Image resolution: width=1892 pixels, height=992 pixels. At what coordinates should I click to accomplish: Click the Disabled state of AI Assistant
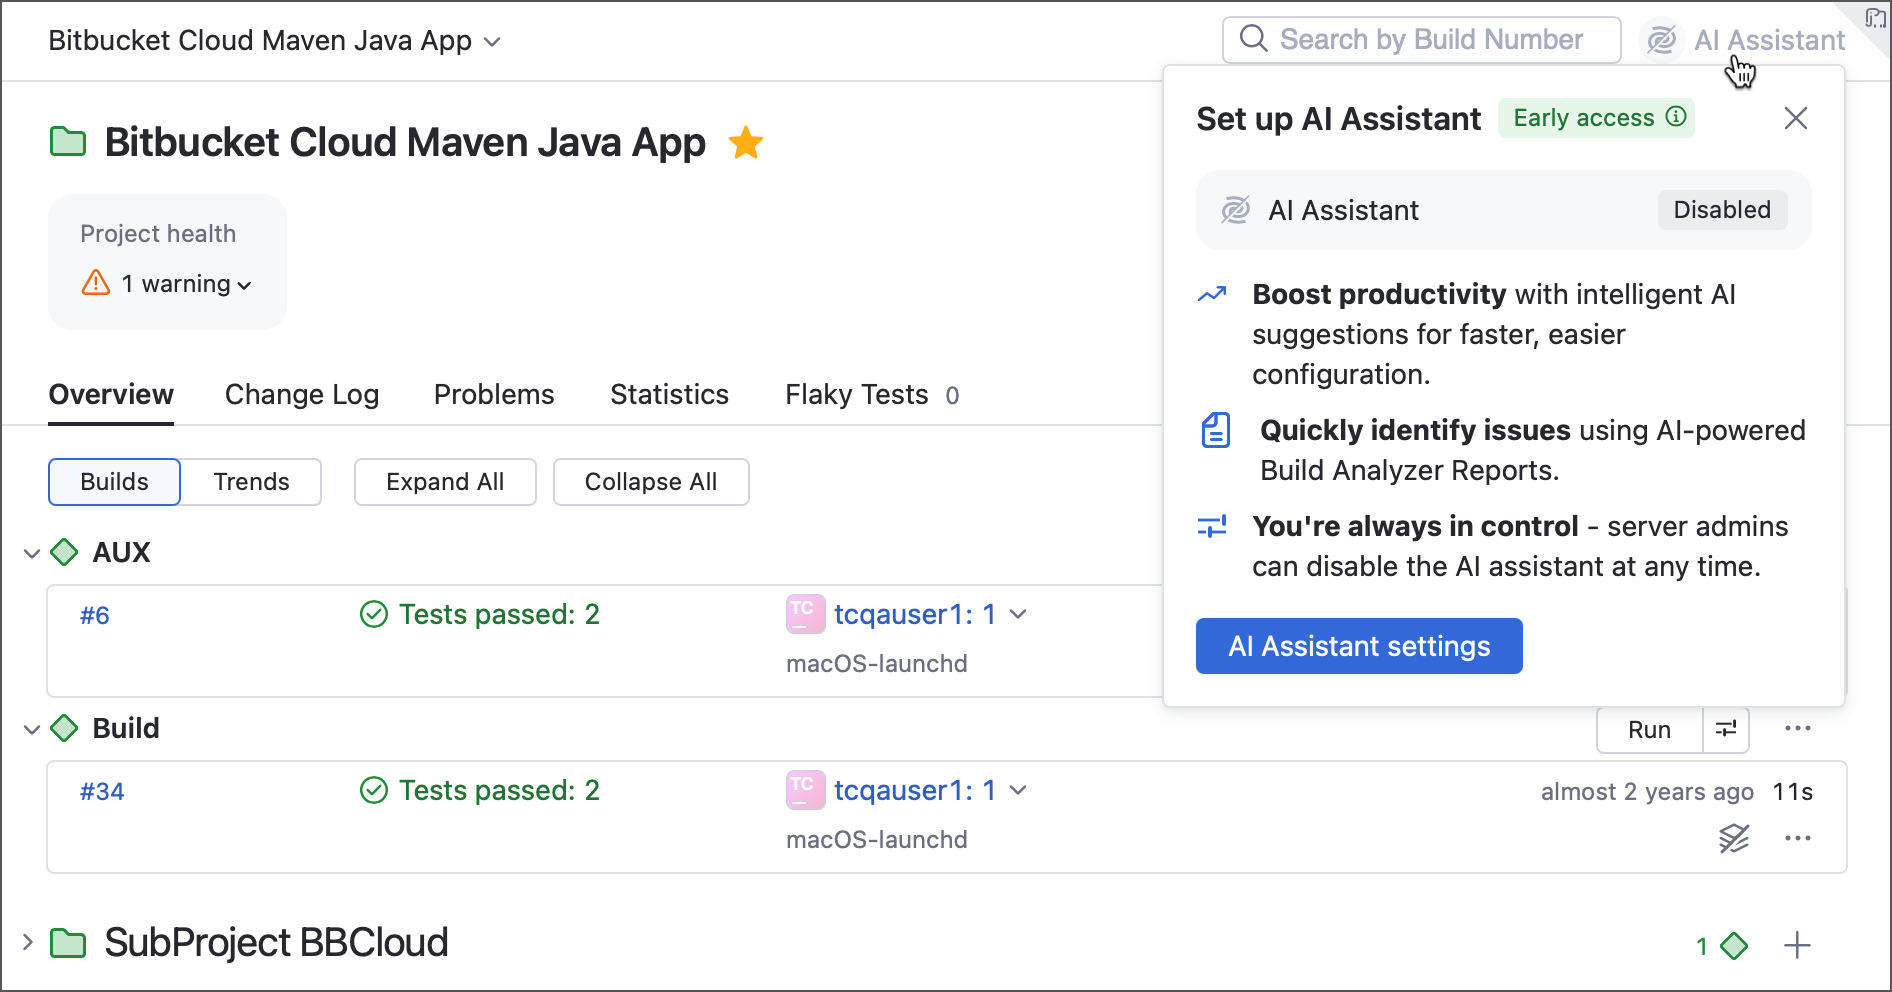tap(1722, 210)
